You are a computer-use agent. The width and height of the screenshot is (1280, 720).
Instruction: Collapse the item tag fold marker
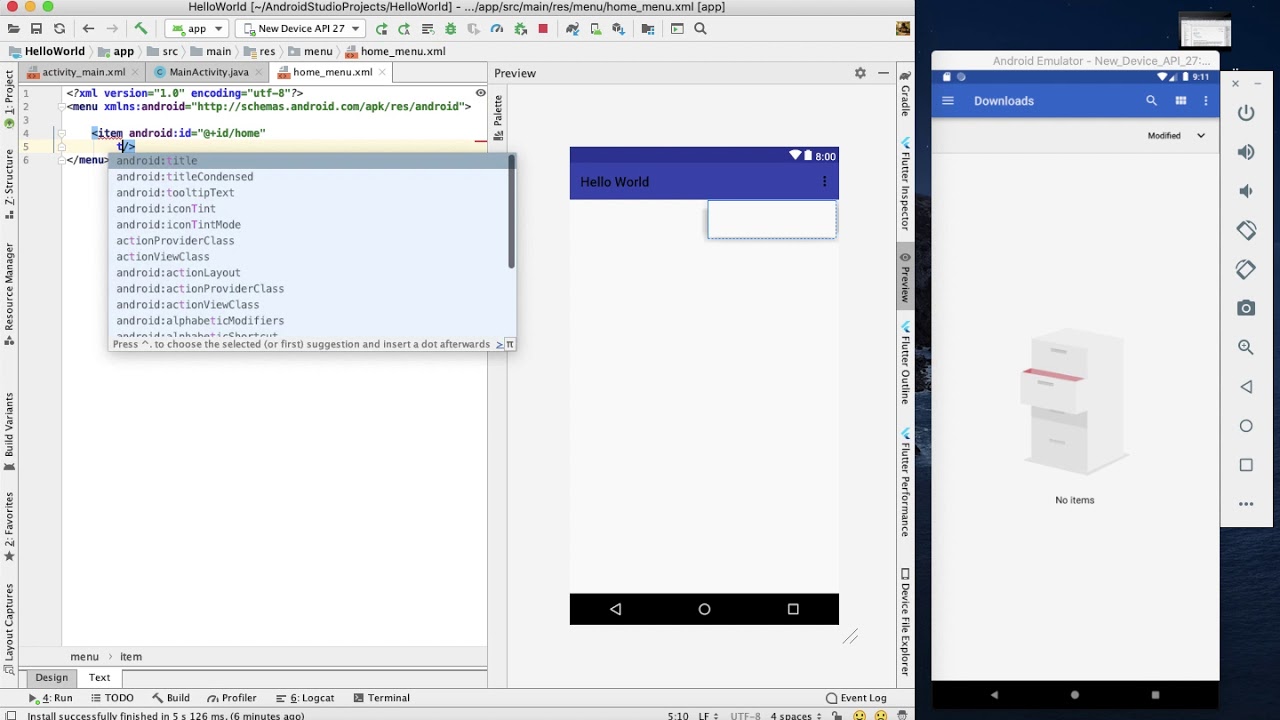pyautogui.click(x=62, y=133)
